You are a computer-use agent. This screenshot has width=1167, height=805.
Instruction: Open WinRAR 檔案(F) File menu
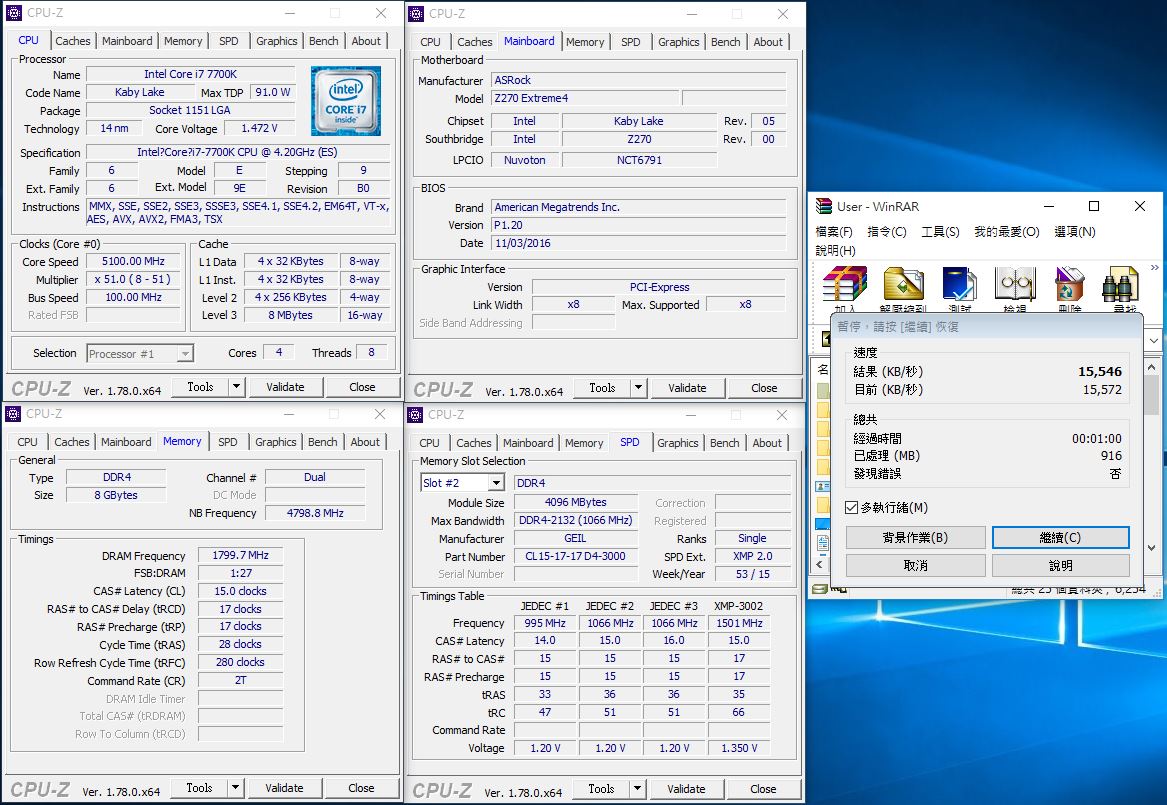coord(834,231)
